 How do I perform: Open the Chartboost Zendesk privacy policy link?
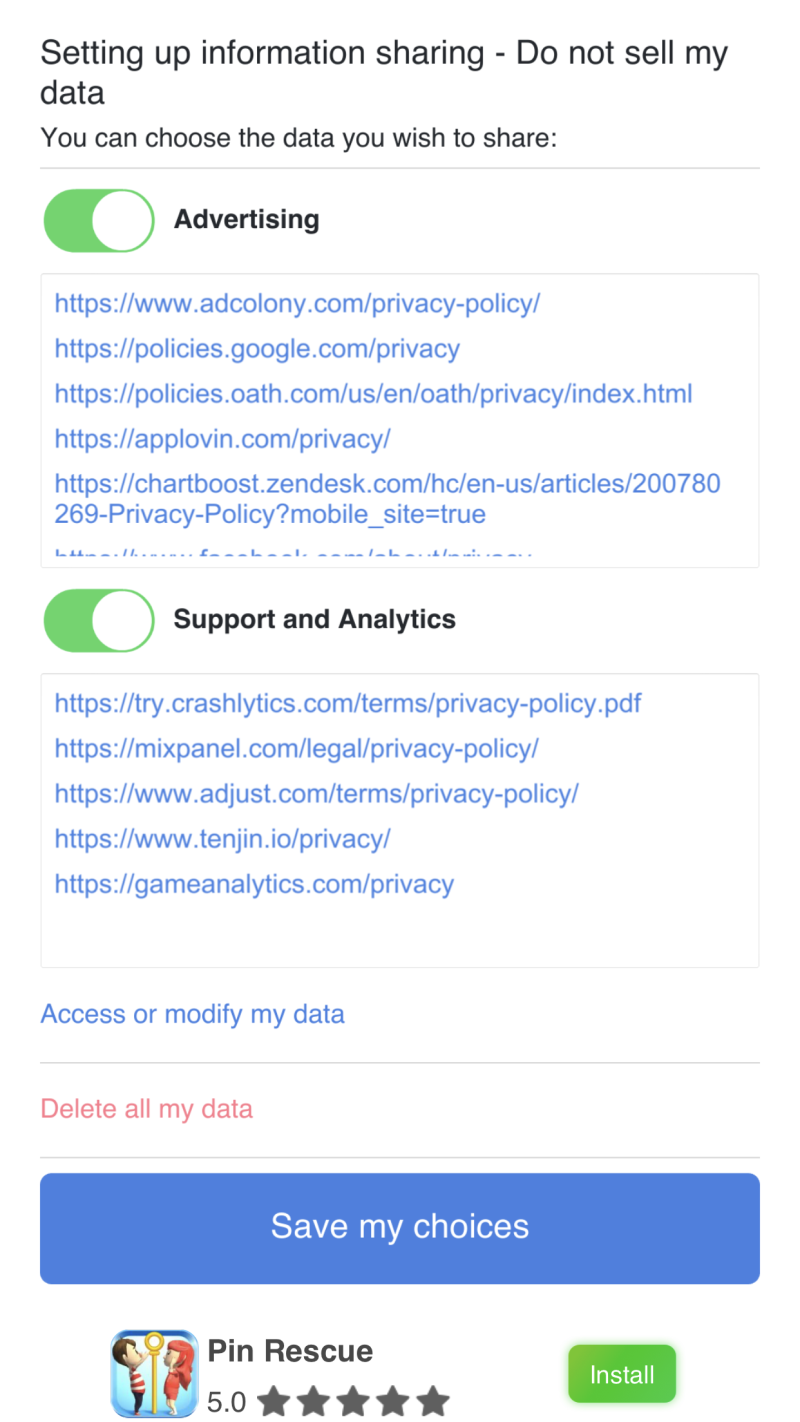[x=387, y=500]
